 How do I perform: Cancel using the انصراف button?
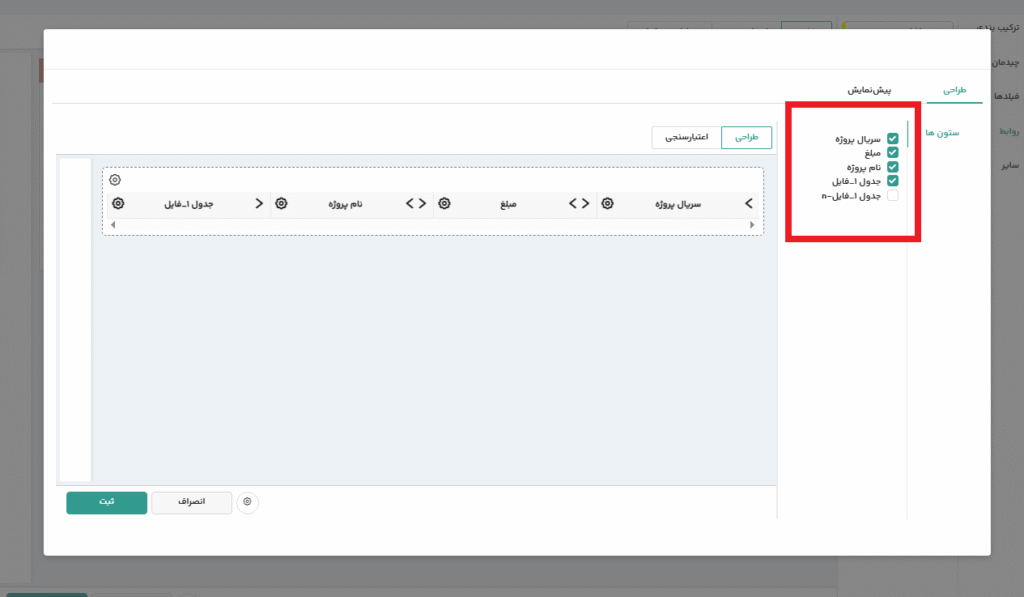191,503
